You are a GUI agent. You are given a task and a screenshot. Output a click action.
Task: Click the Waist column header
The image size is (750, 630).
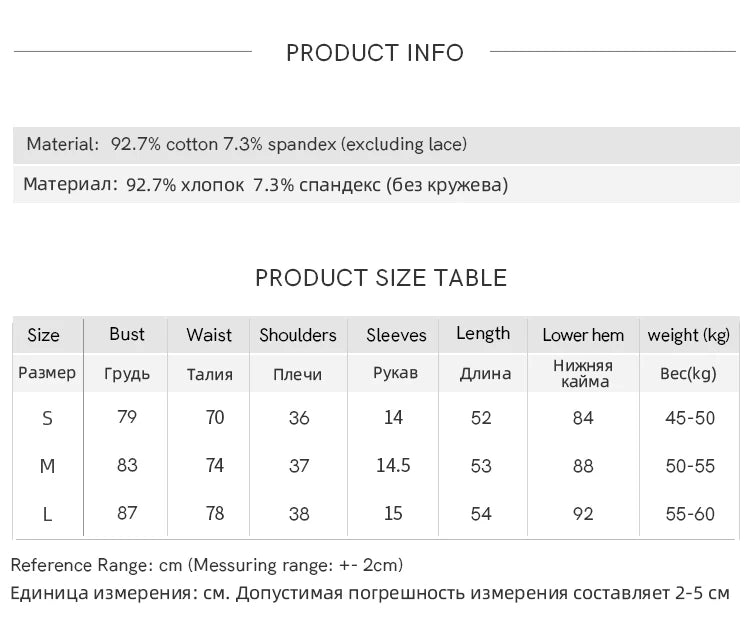tap(209, 335)
